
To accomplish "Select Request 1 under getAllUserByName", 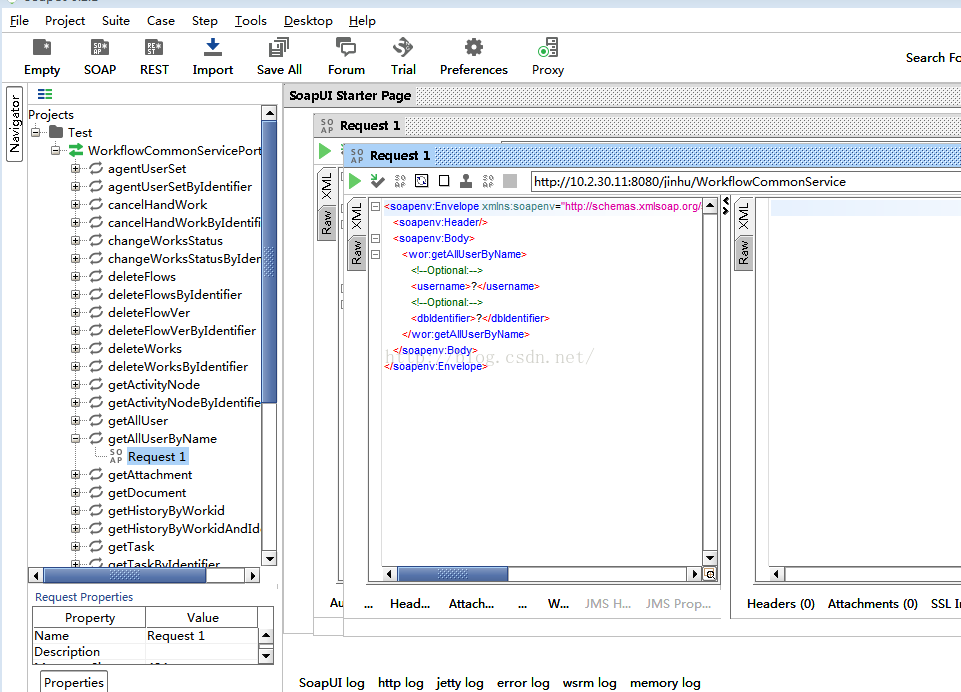I will click(157, 457).
